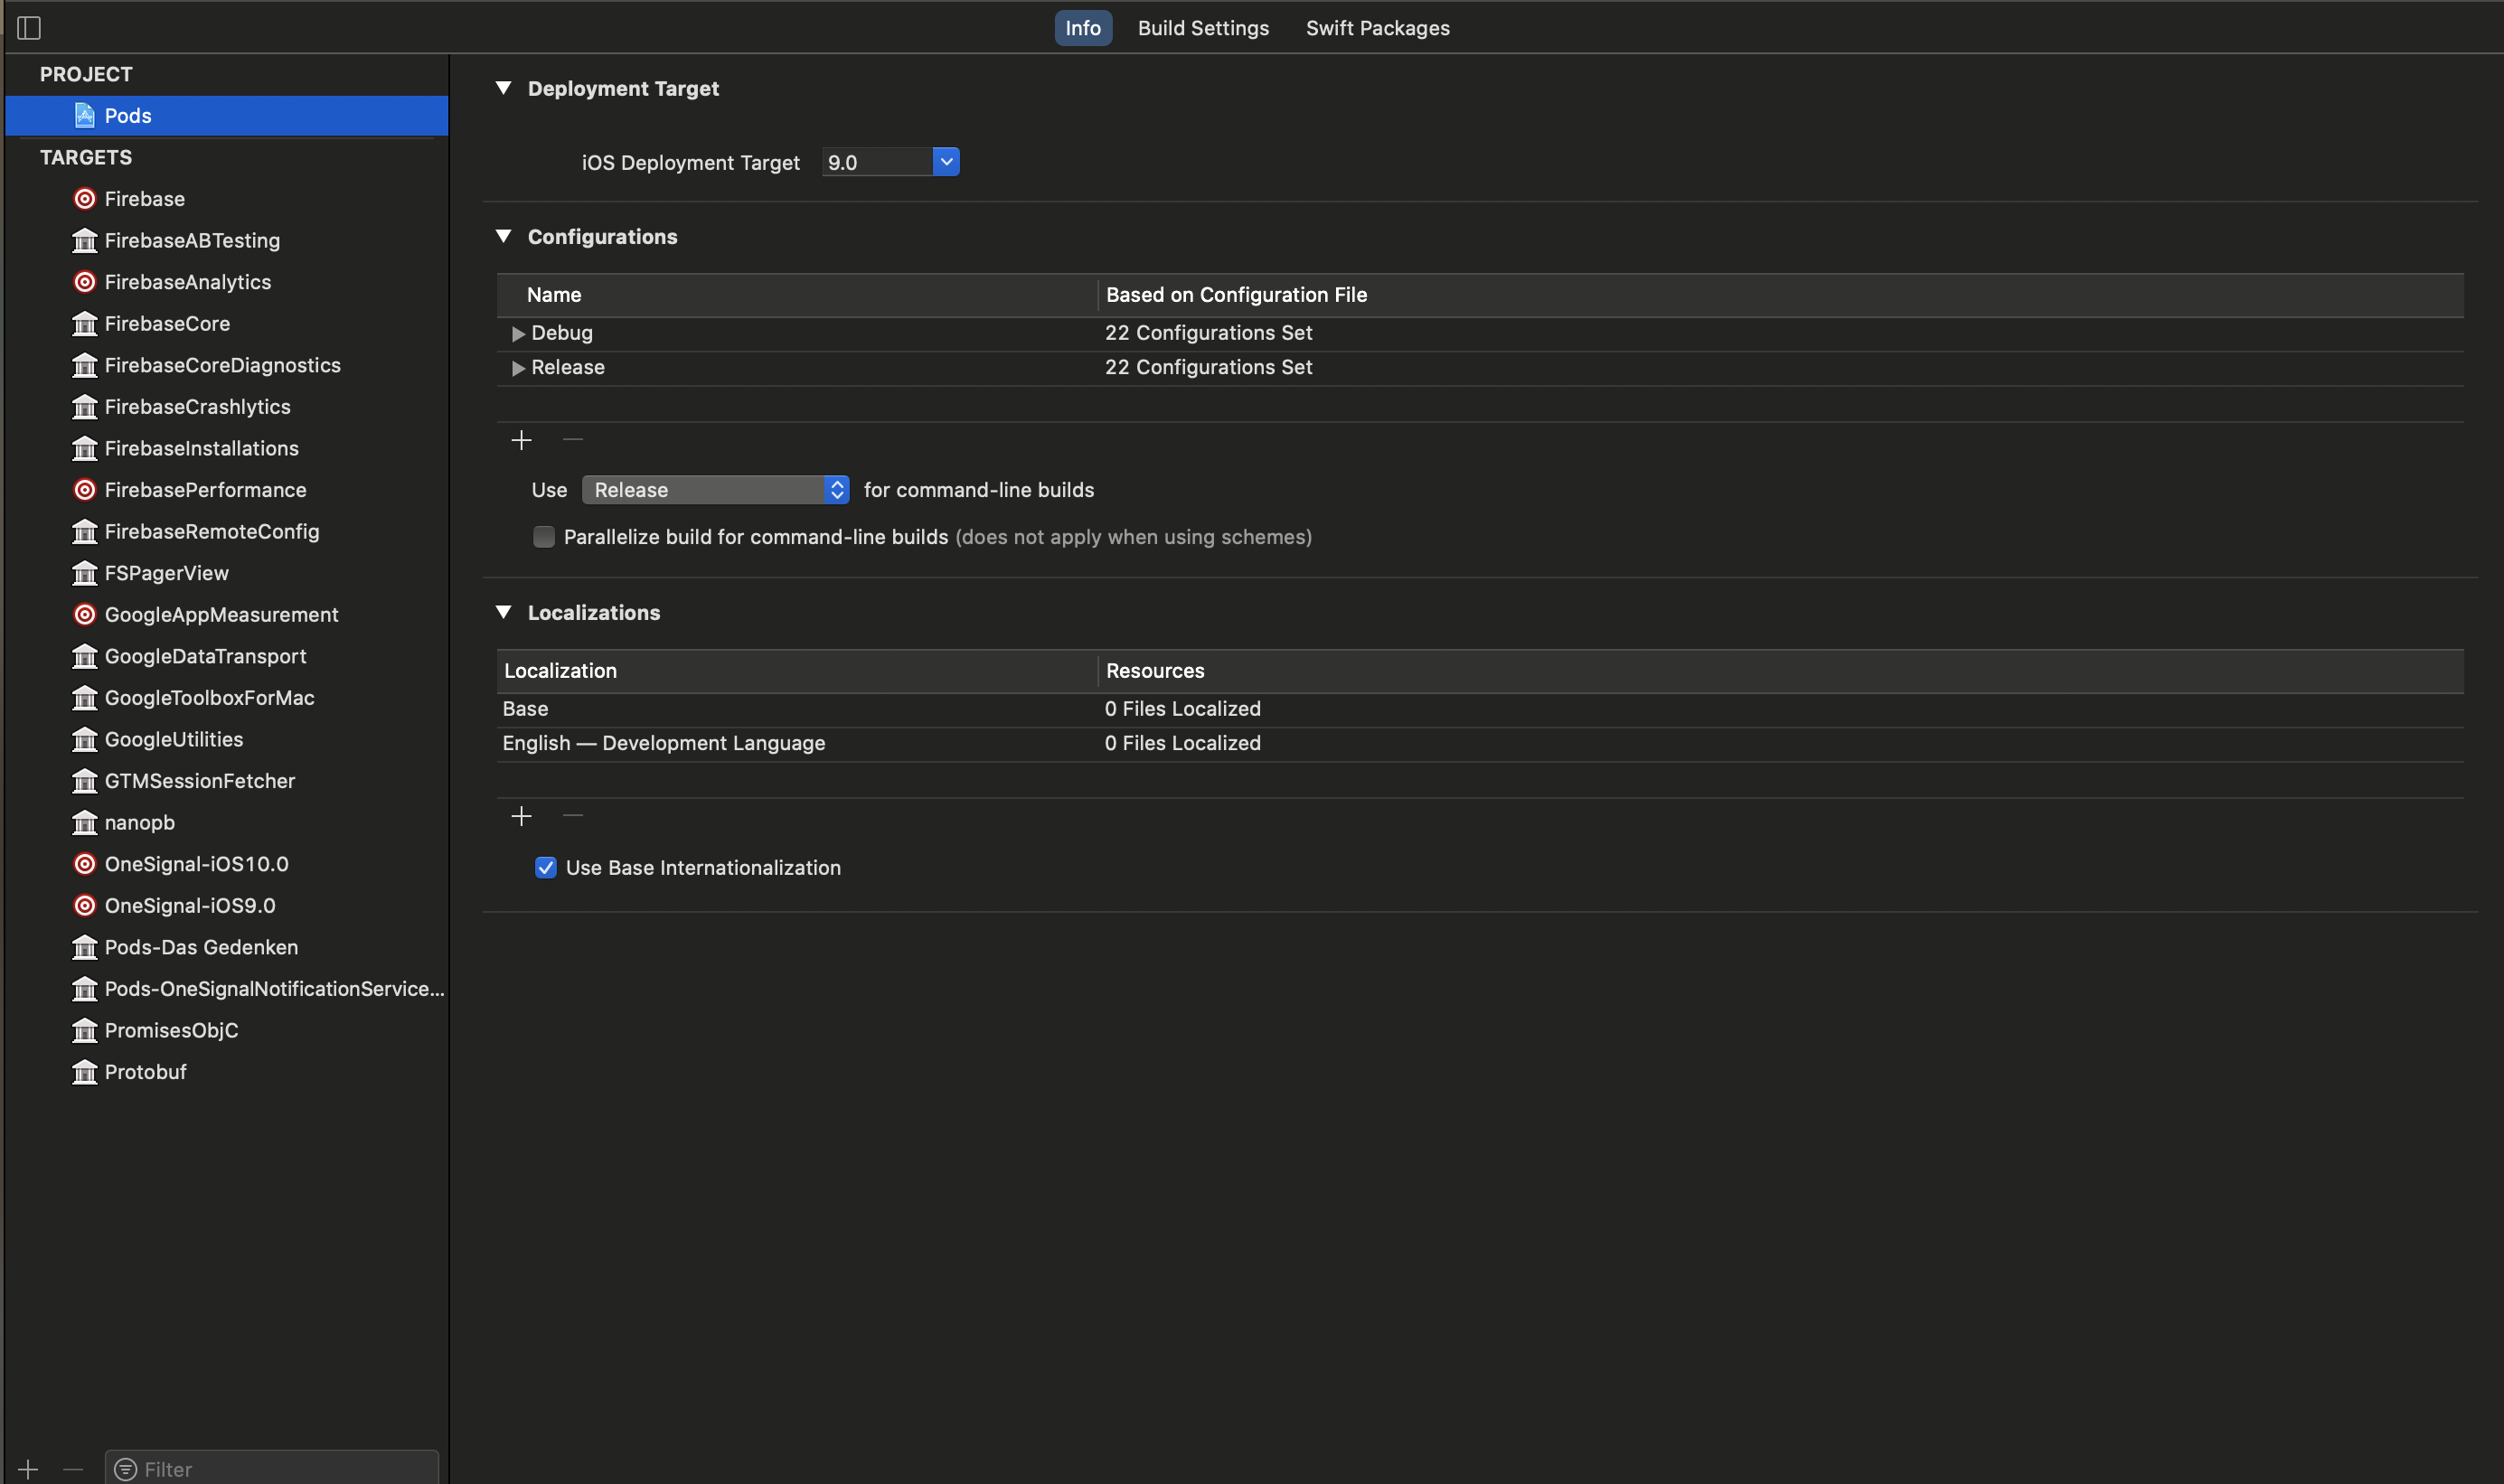This screenshot has height=1484, width=2504.
Task: Click the FirebasePerformance target icon
Action: tap(85, 490)
